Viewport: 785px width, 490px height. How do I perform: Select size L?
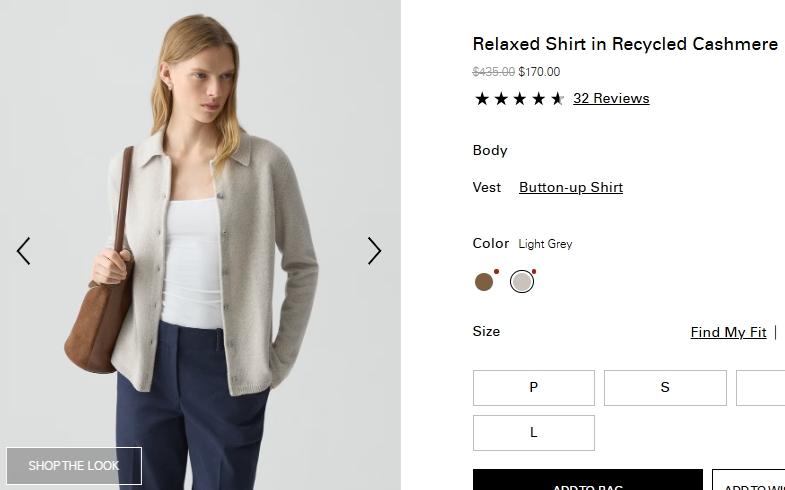533,433
